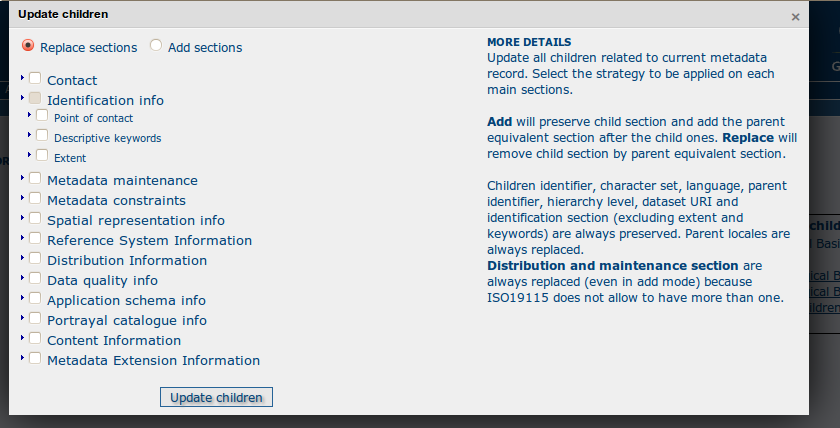Tick the Descriptive keywords checkbox

point(42,136)
